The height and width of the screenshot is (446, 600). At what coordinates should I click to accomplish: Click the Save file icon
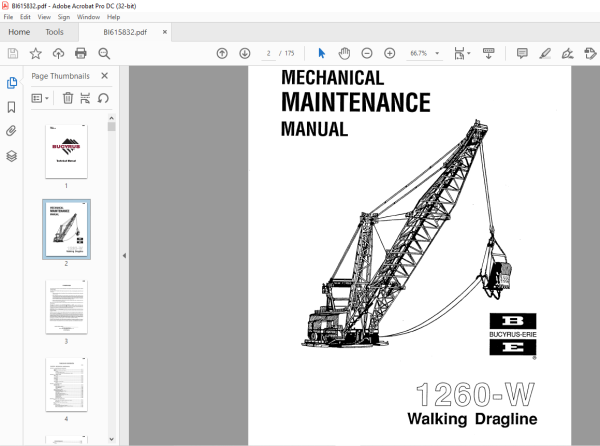[x=13, y=53]
